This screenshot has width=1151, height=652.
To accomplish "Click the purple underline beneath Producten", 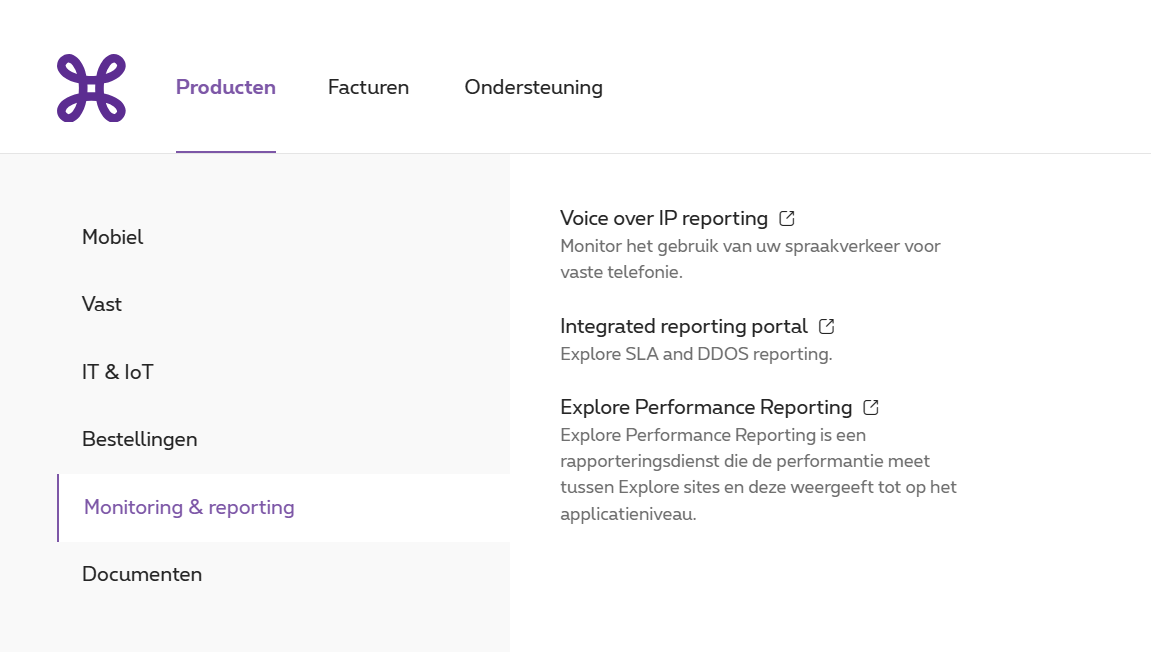I will point(225,151).
